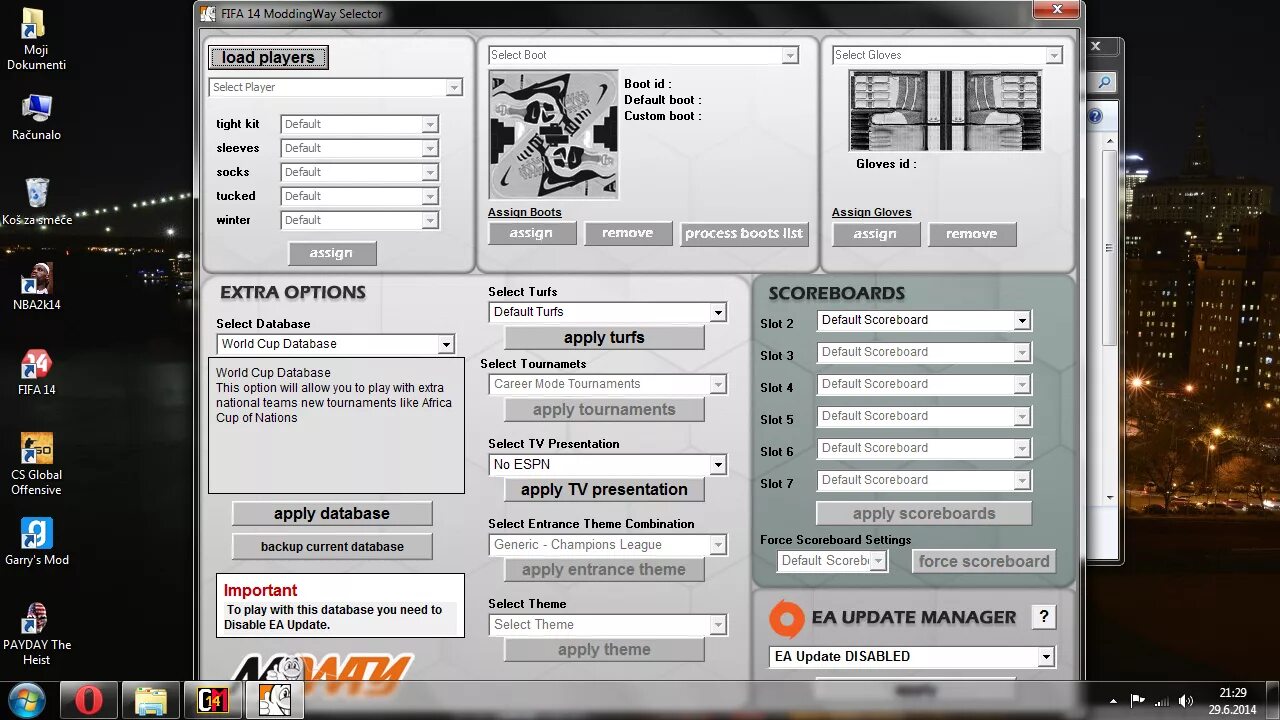1280x720 pixels.
Task: Launch PAYDAY The Heist shortcut
Action: 36,634
